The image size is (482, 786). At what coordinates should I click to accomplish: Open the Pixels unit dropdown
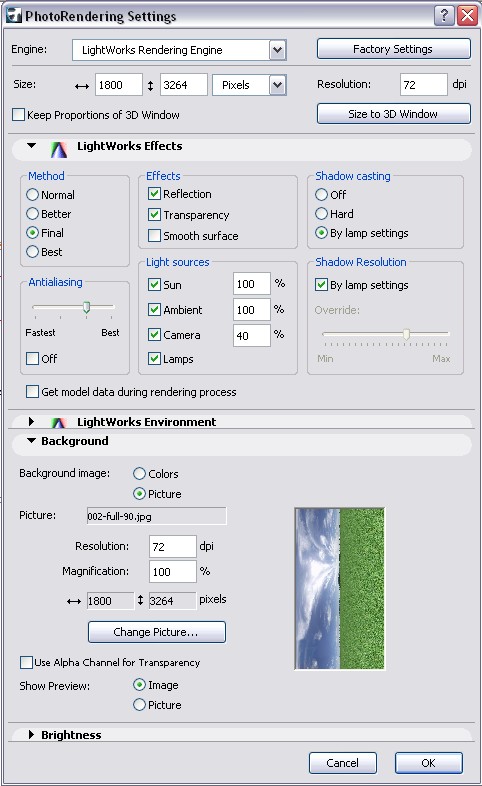pos(278,85)
